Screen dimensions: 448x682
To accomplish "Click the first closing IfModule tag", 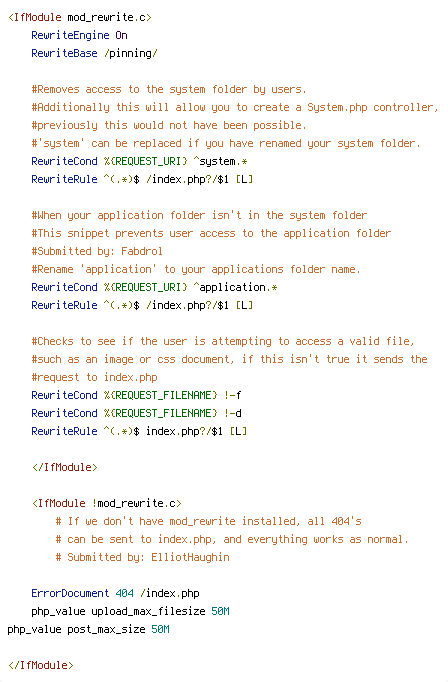I will coord(64,467).
